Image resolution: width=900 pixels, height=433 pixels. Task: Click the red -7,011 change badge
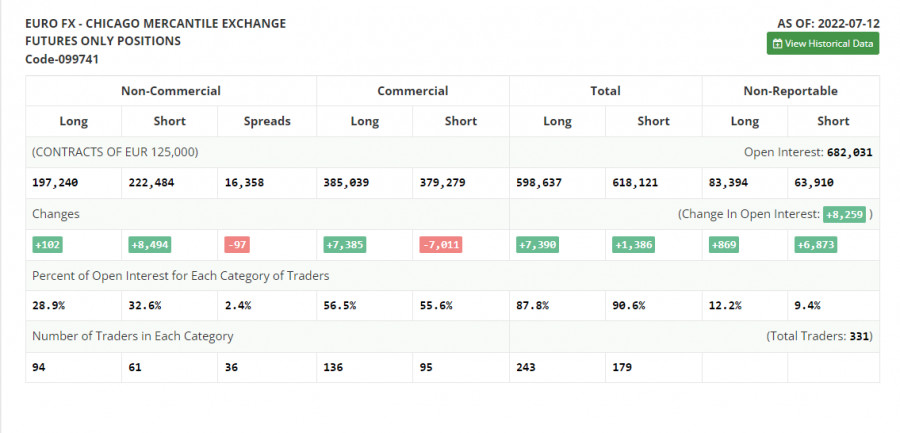(x=441, y=245)
